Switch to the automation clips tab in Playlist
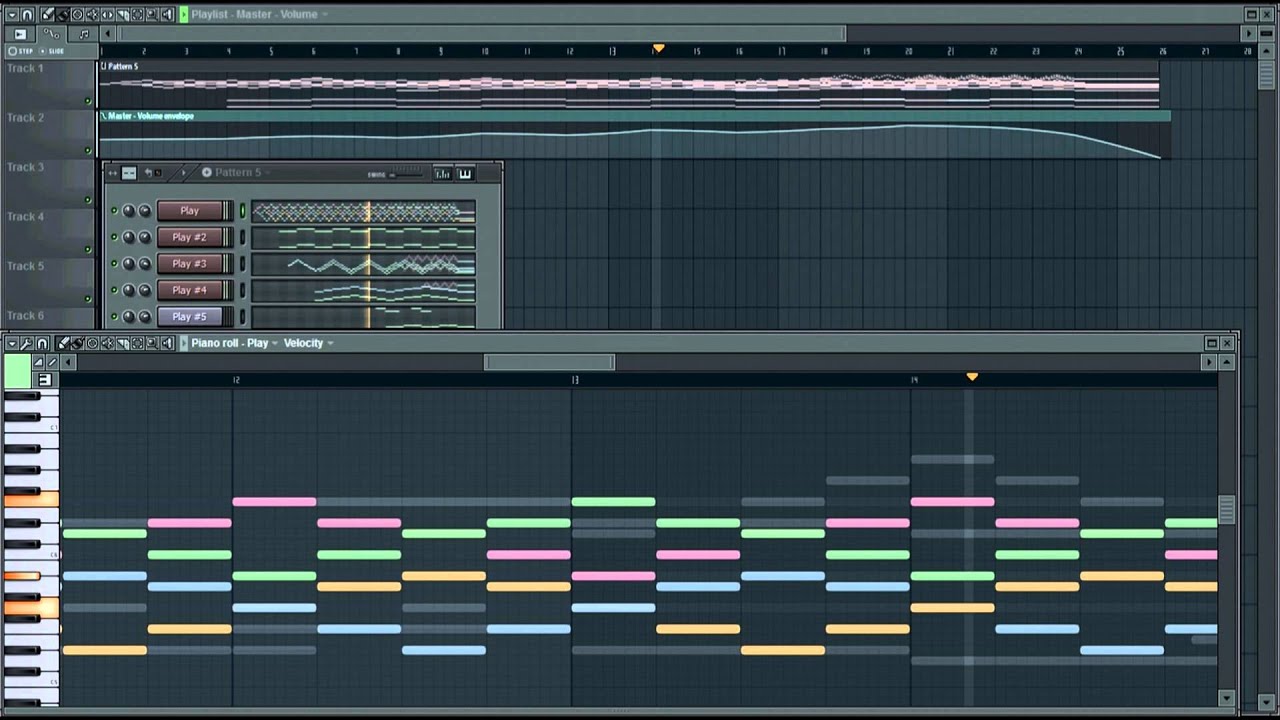 [51, 34]
